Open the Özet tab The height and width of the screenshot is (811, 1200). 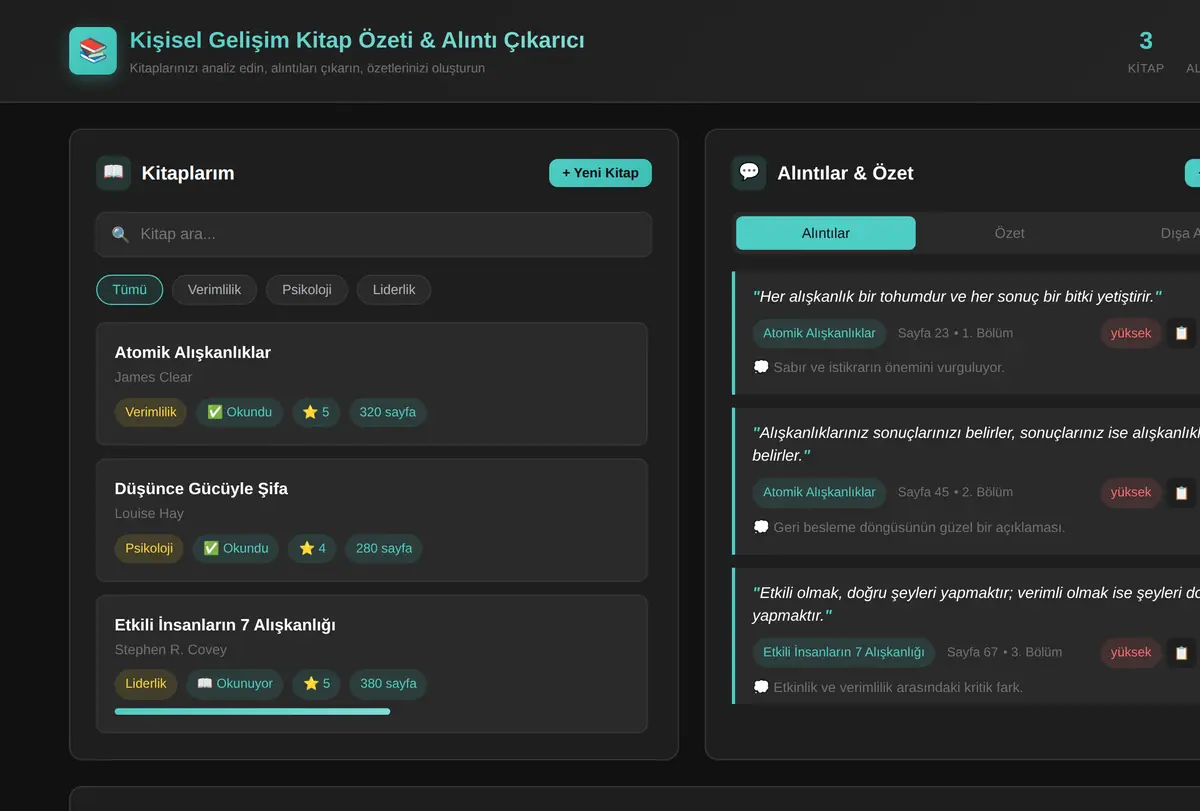[1009, 233]
